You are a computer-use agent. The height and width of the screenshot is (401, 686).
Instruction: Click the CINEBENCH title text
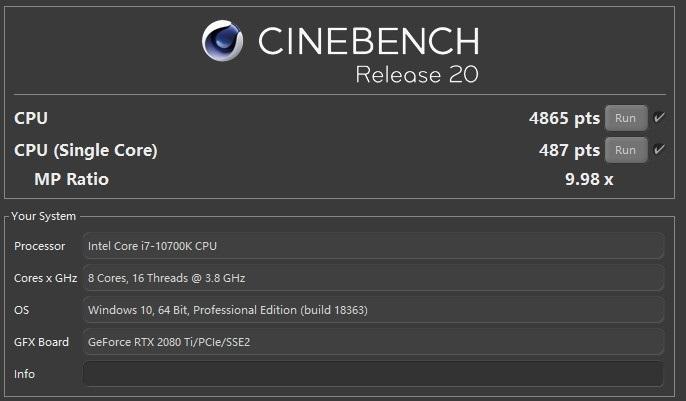[368, 41]
